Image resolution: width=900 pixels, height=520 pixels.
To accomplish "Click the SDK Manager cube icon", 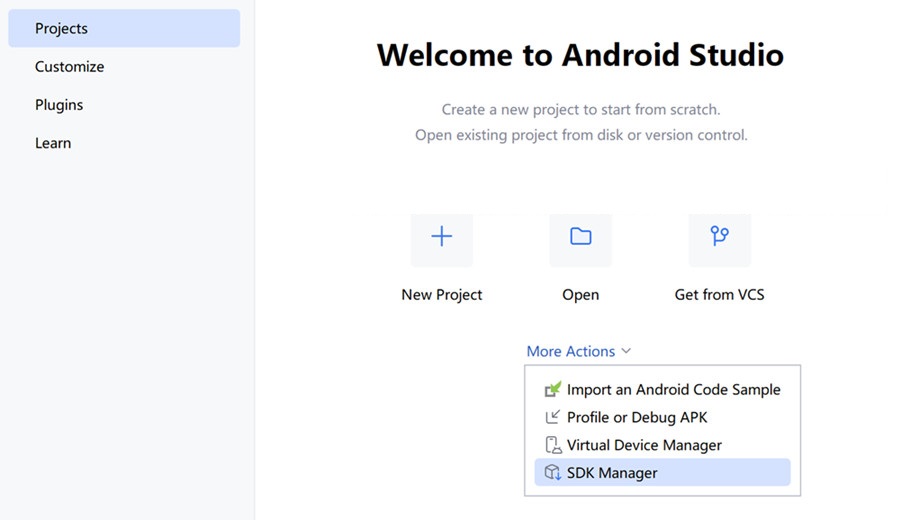I will coord(552,473).
